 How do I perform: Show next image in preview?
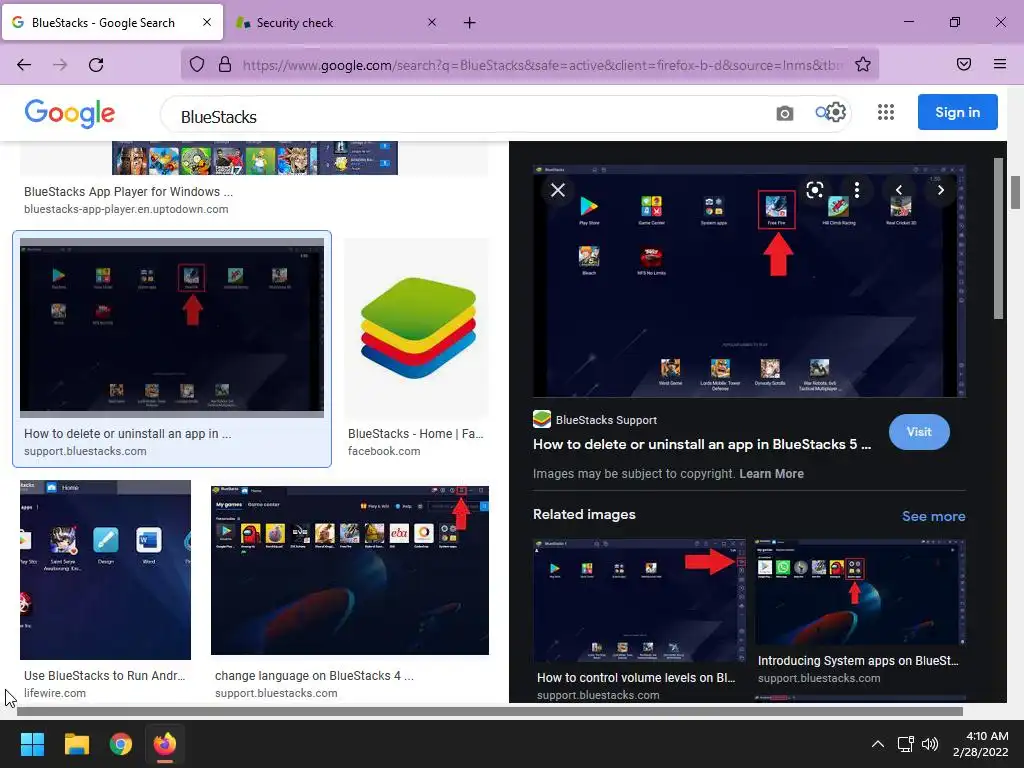tap(940, 190)
